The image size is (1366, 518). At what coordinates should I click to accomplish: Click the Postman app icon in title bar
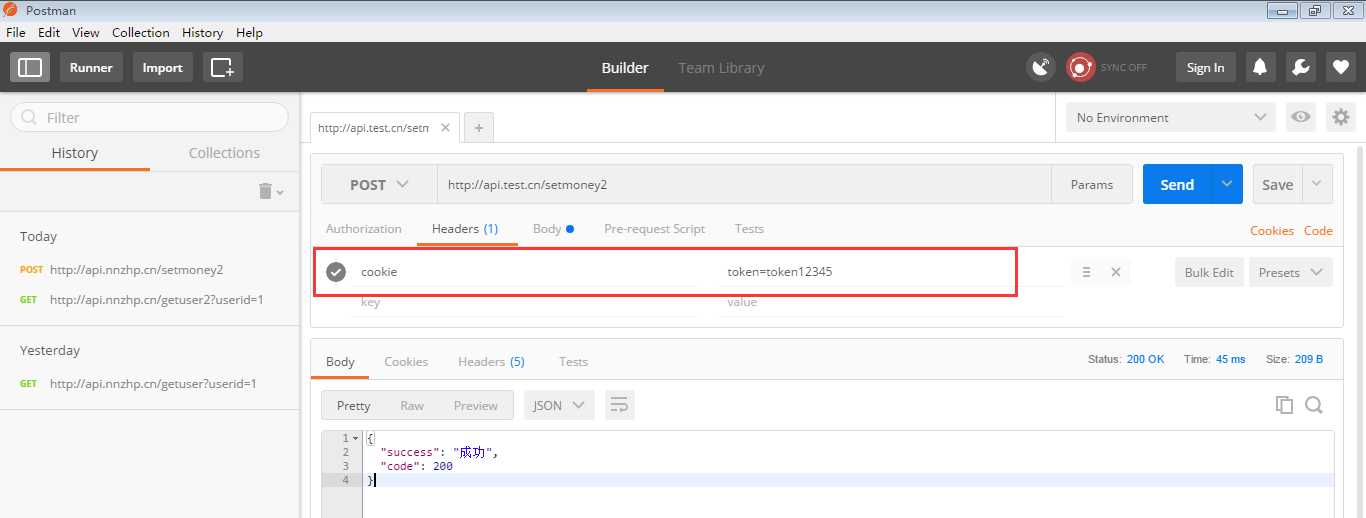pyautogui.click(x=11, y=10)
